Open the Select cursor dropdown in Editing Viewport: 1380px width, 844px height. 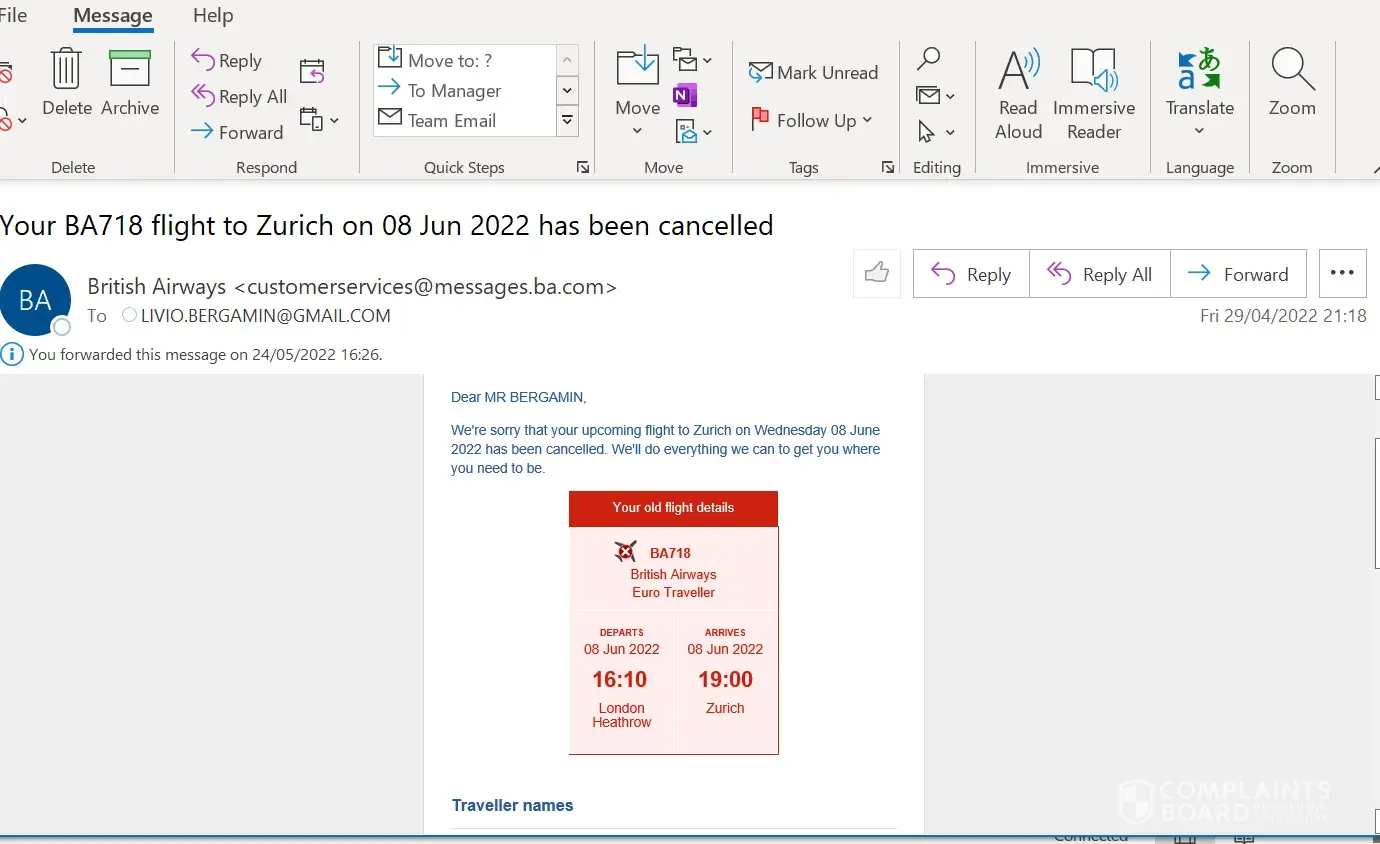coord(935,132)
